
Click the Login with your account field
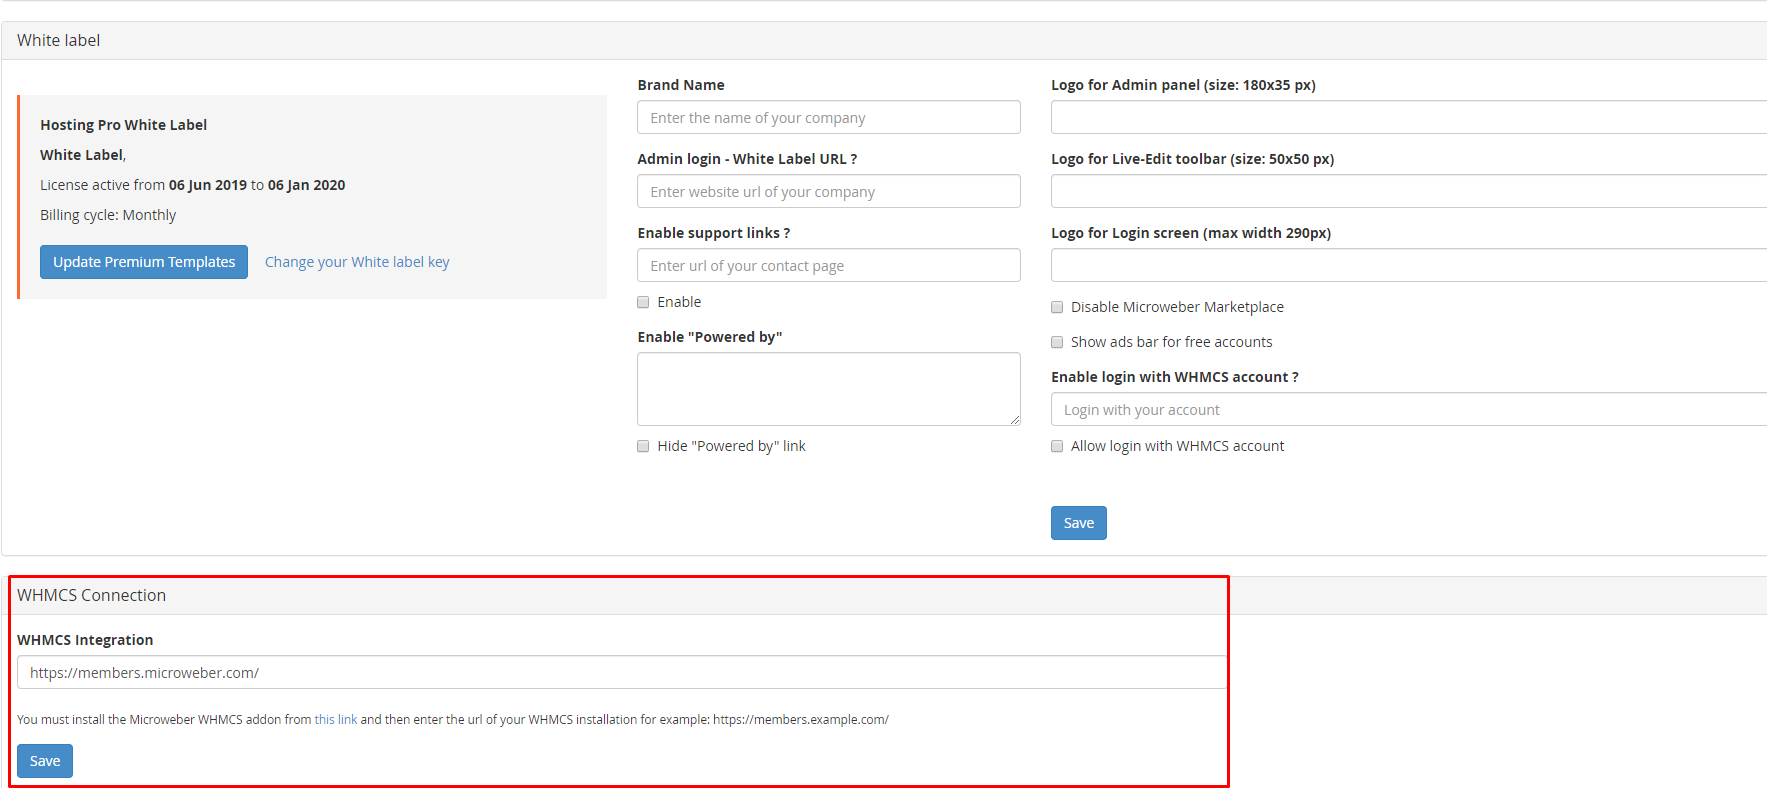pyautogui.click(x=1409, y=409)
